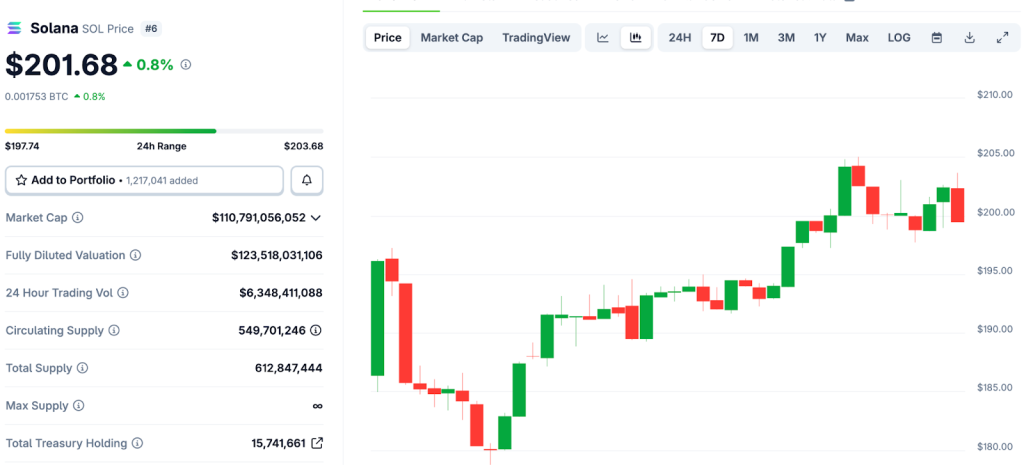Screen dimensions: 1024x465
Task: Open Total Treasury Holding external link icon
Action: pyautogui.click(x=317, y=443)
